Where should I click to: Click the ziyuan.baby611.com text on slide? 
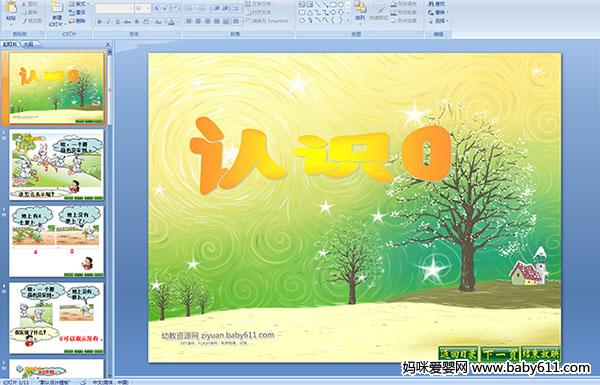(x=237, y=336)
